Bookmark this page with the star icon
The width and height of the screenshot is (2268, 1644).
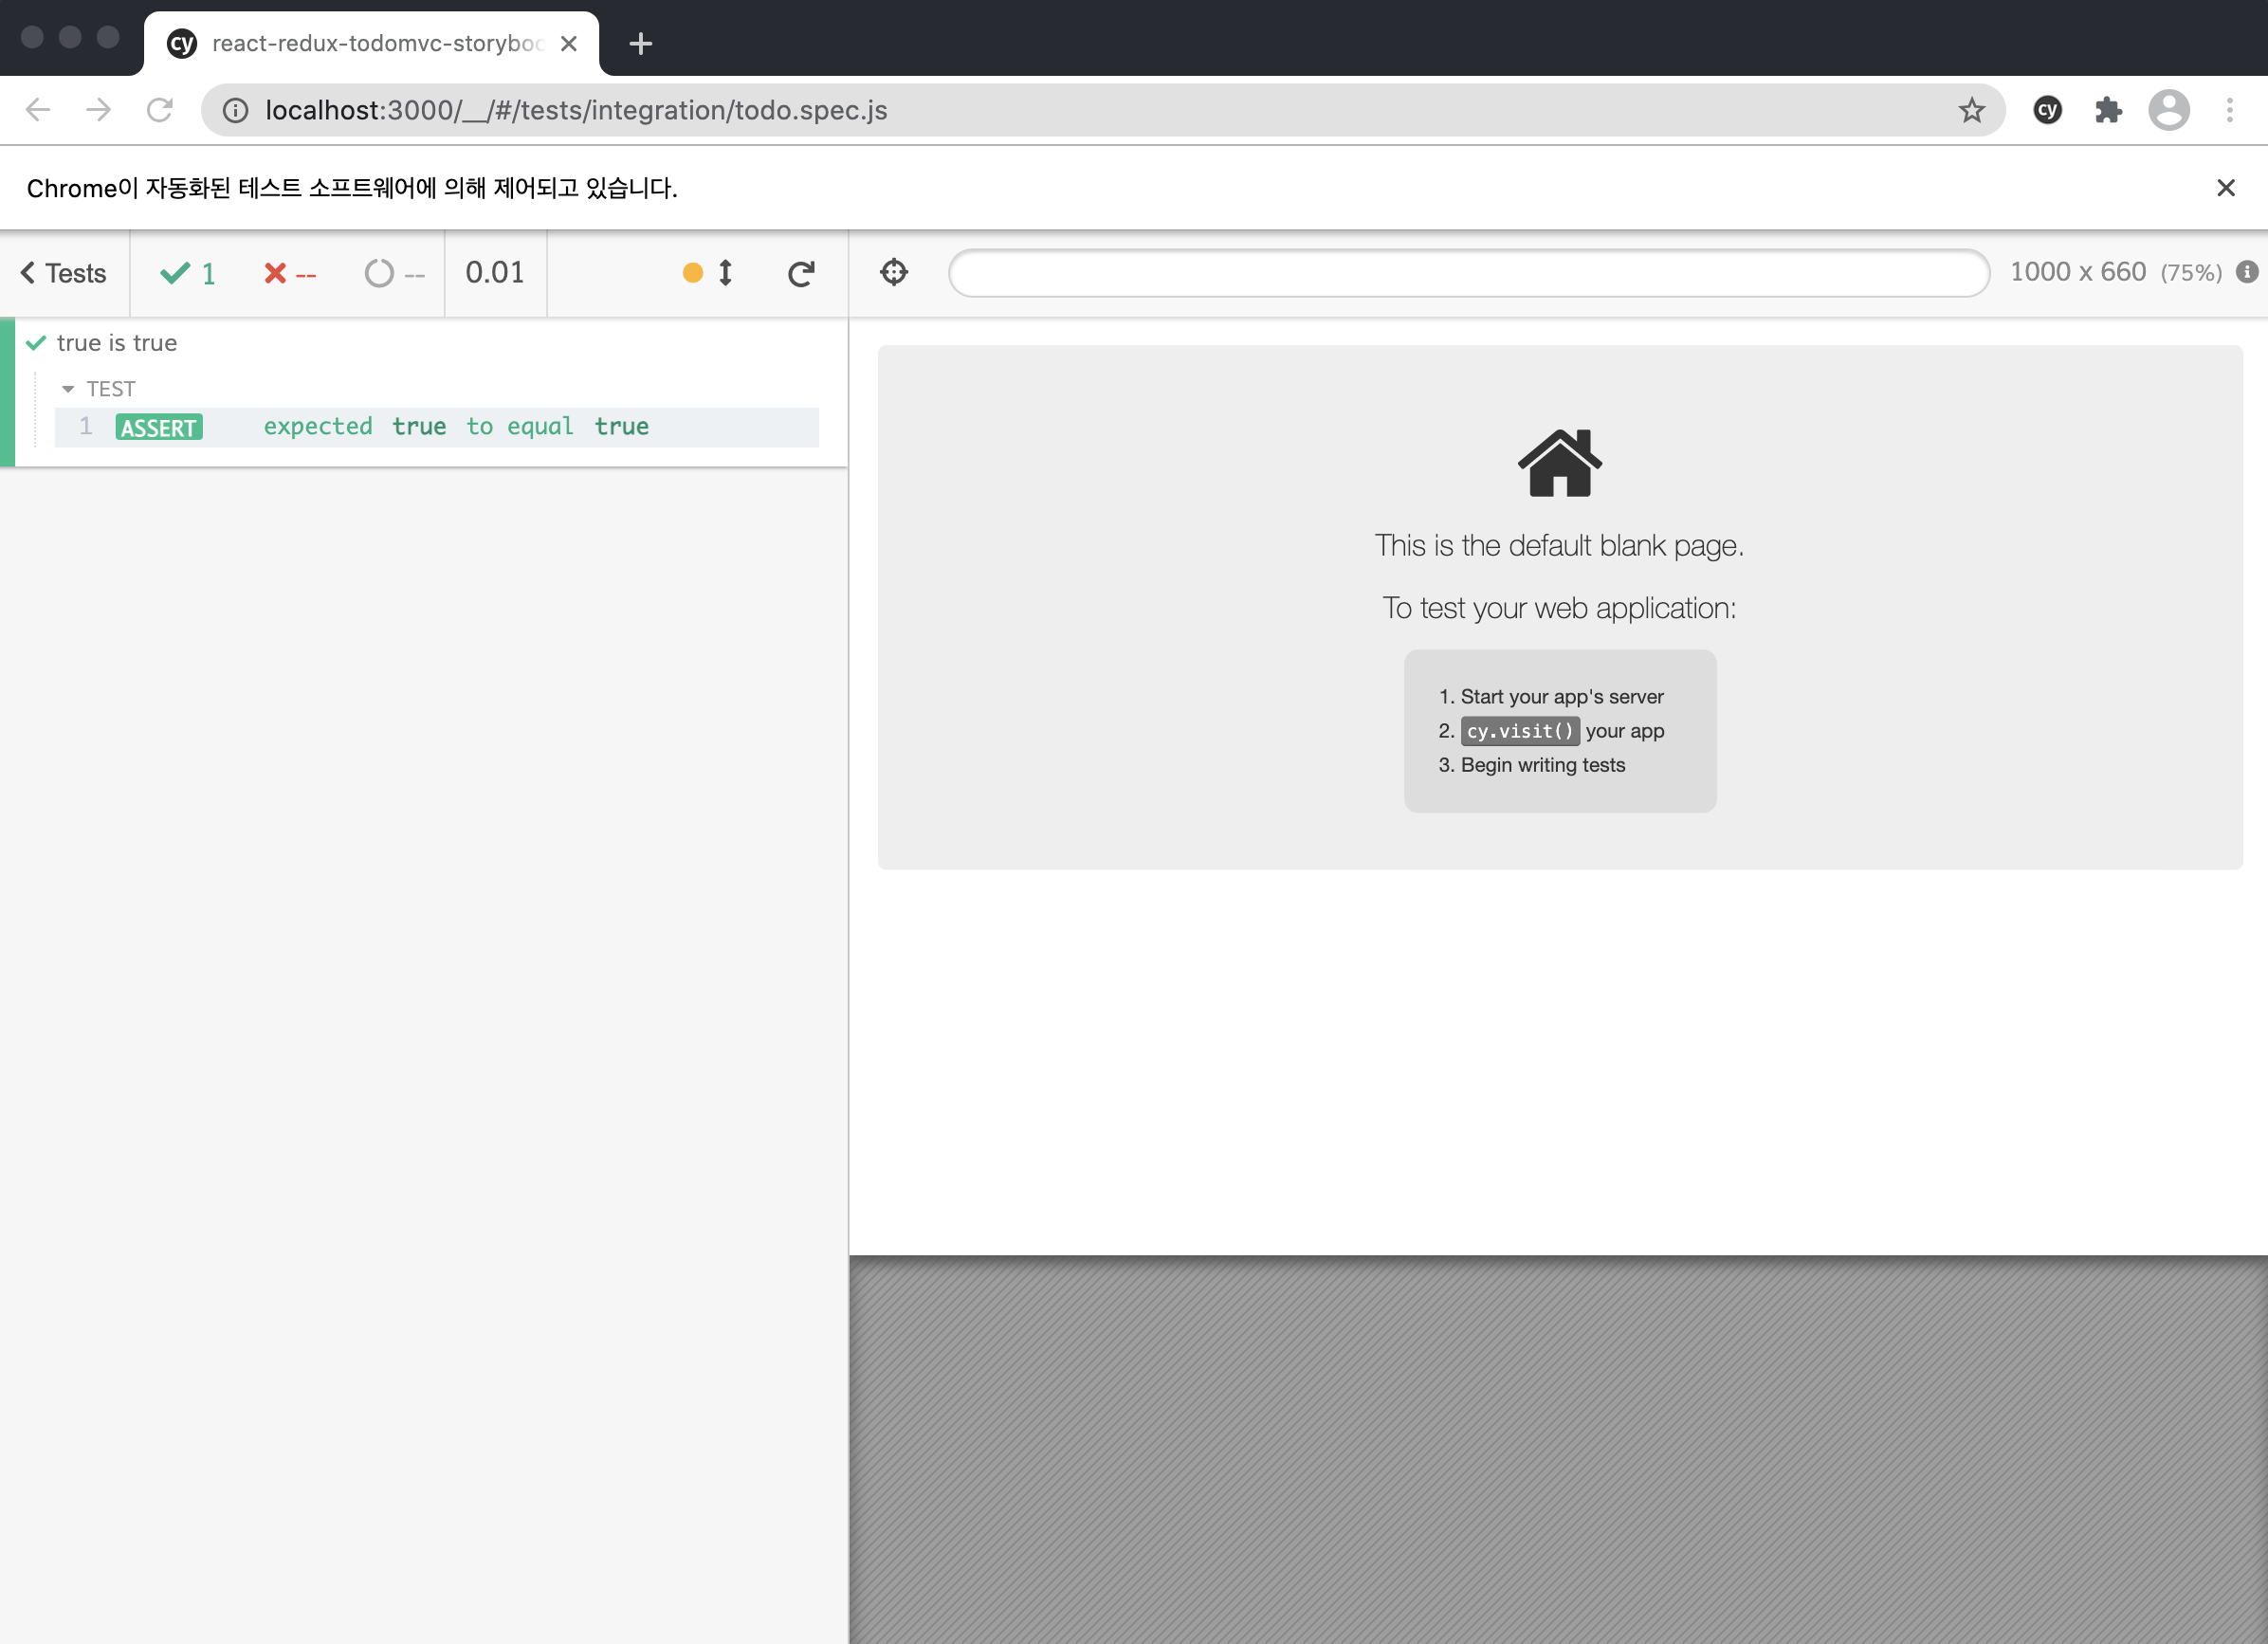pyautogui.click(x=1971, y=110)
